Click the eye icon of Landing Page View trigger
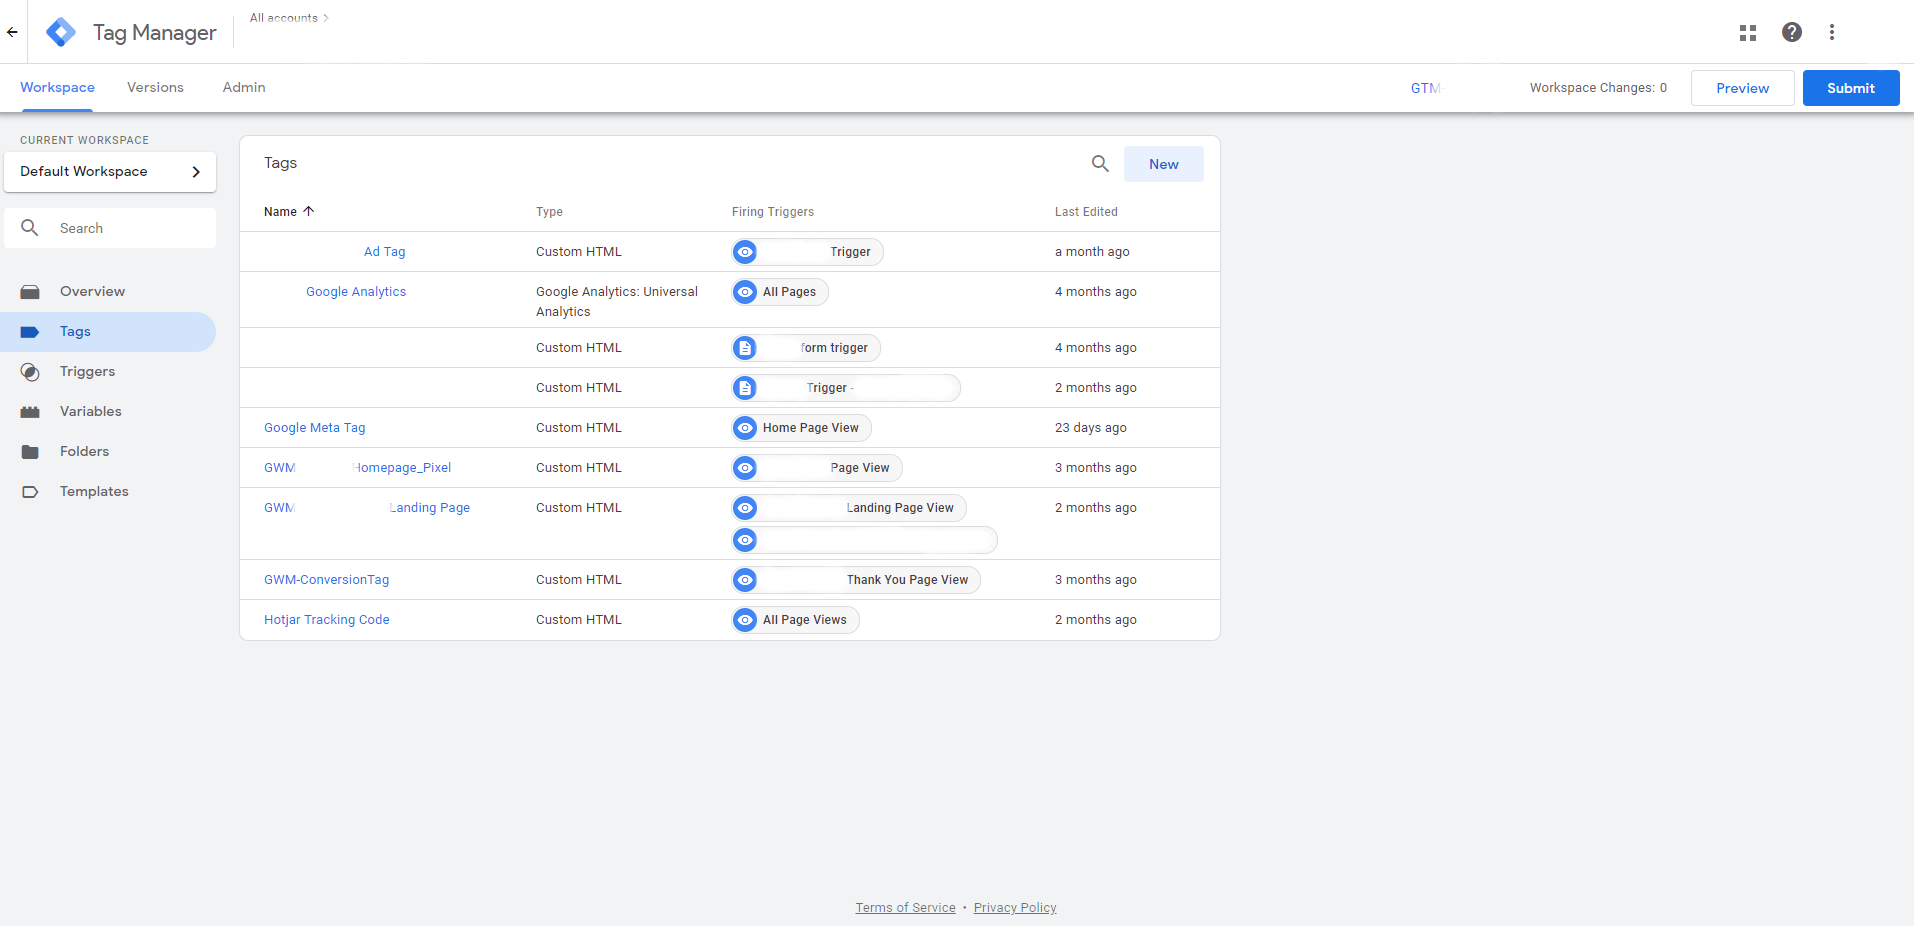 tap(745, 508)
